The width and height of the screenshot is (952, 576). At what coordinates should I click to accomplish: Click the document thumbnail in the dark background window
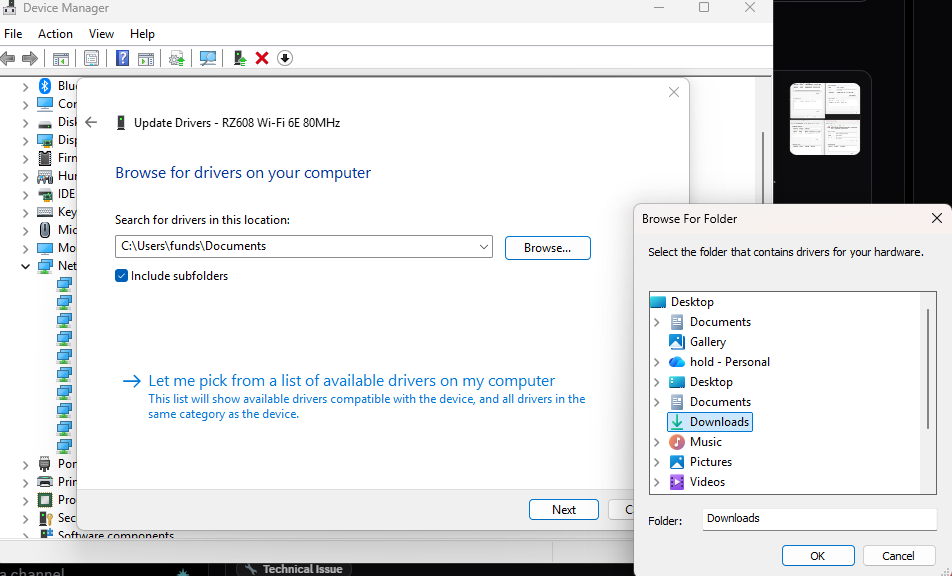824,119
